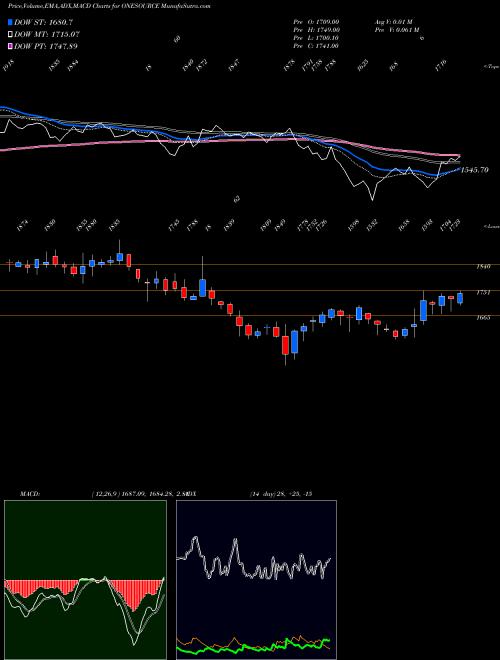500x660 pixels.
Task: Click the '1725' low value label at right
Action: pos(455,226)
